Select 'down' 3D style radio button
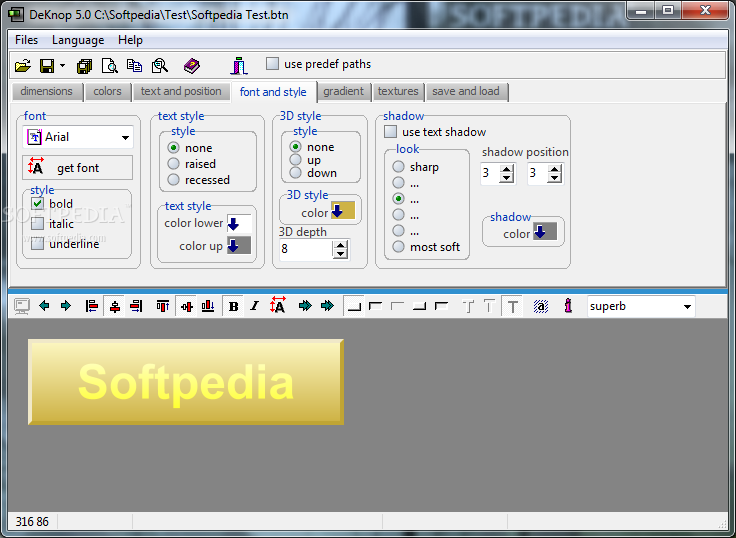This screenshot has height=538, width=736. [x=296, y=172]
